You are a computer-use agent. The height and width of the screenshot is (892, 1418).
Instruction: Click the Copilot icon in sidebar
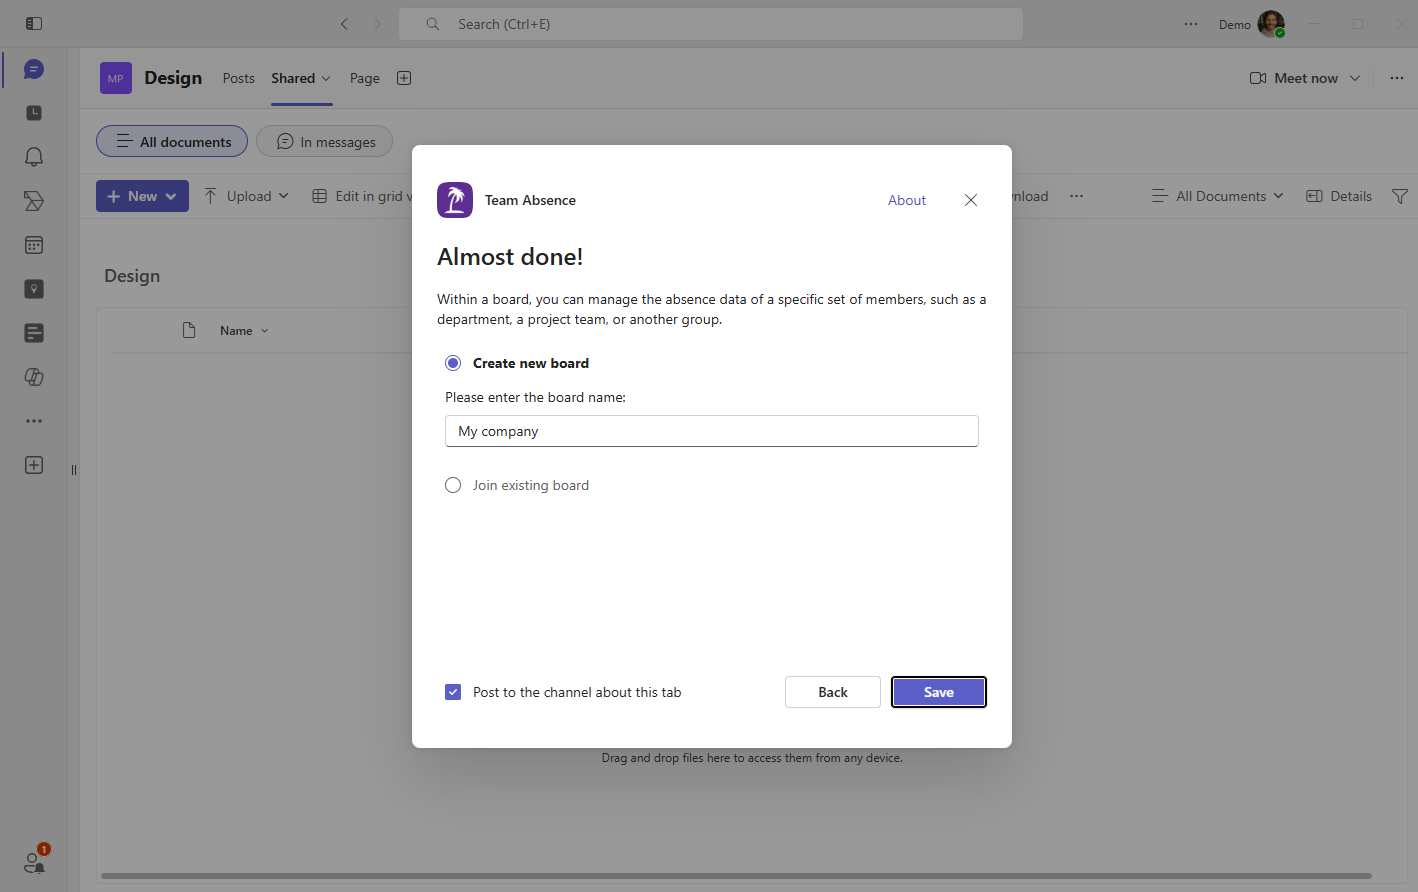[x=34, y=377]
